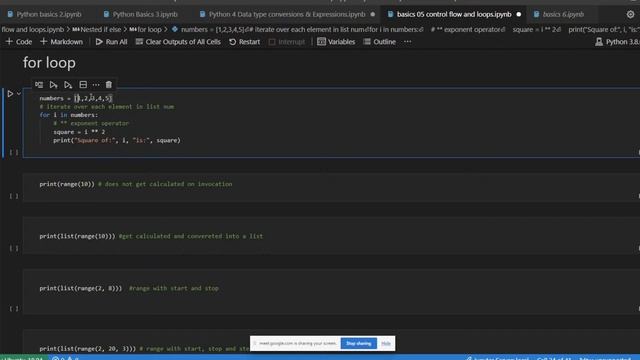Image resolution: width=640 pixels, height=360 pixels.
Task: Switch to basics 6.ipynb tab
Action: point(559,14)
